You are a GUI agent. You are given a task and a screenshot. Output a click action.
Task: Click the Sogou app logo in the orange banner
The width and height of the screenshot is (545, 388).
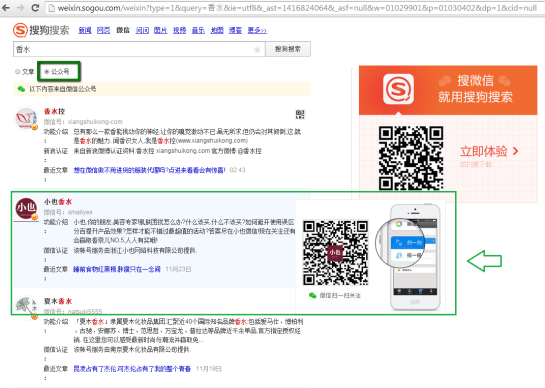coord(398,89)
